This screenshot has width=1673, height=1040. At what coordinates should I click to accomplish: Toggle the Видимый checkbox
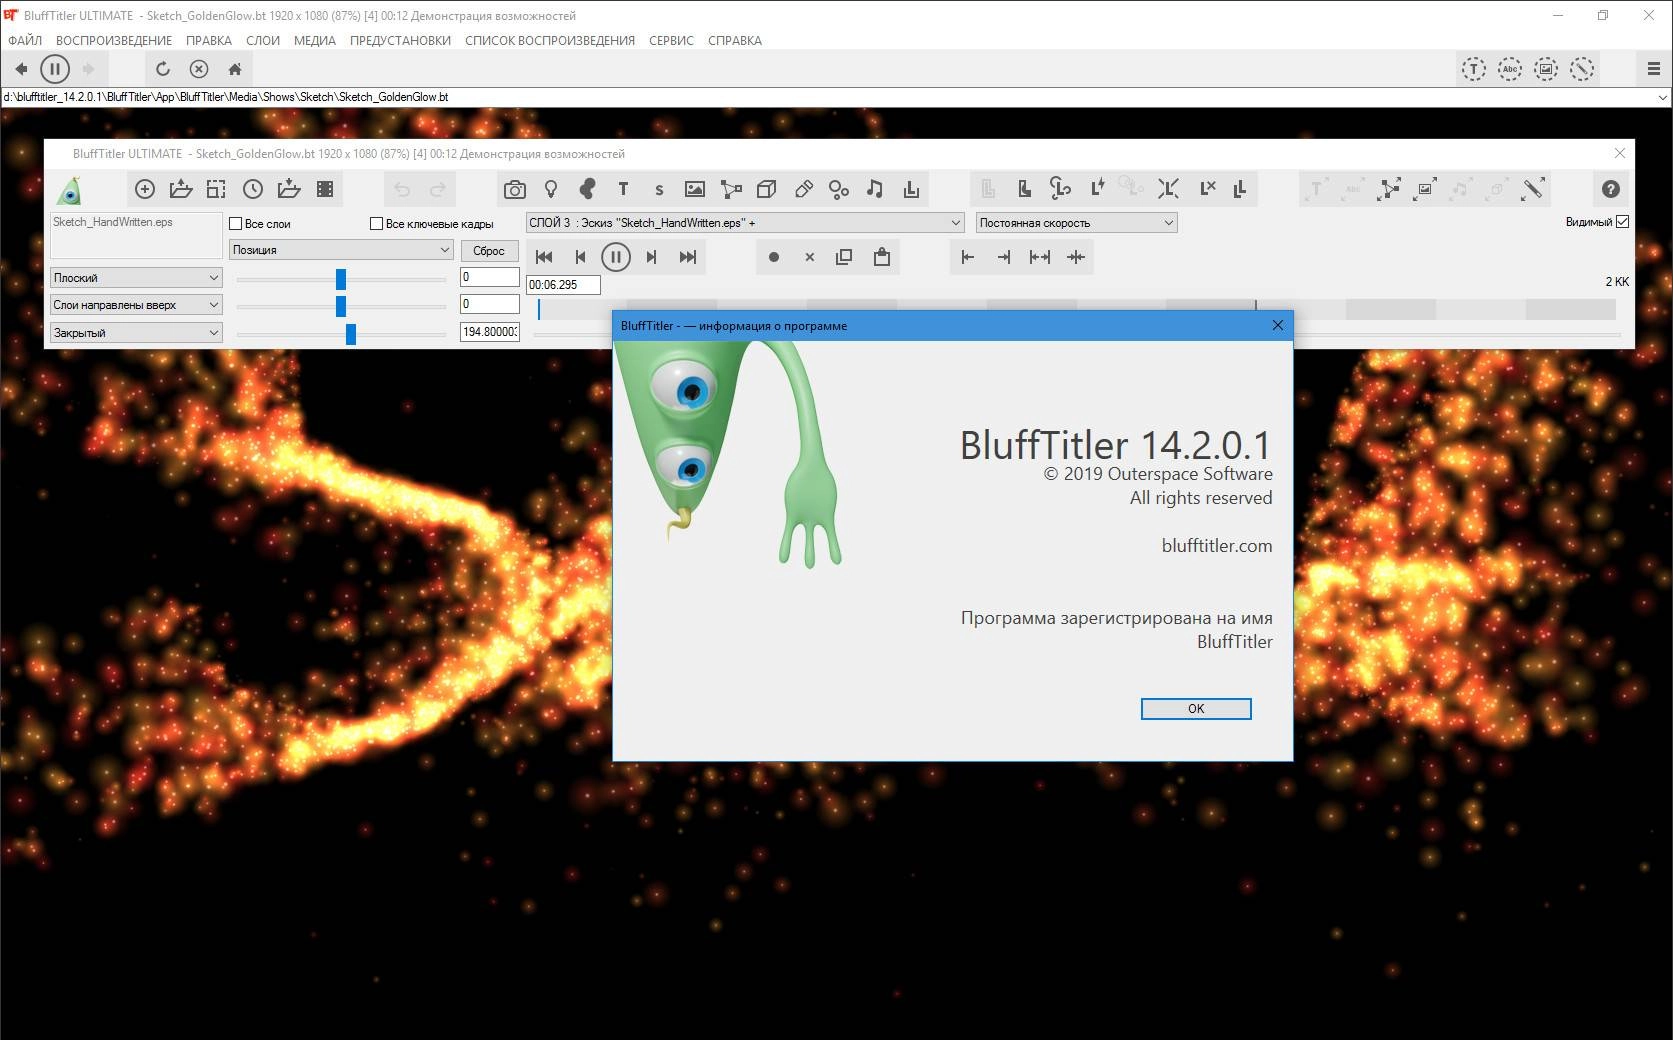click(x=1623, y=222)
